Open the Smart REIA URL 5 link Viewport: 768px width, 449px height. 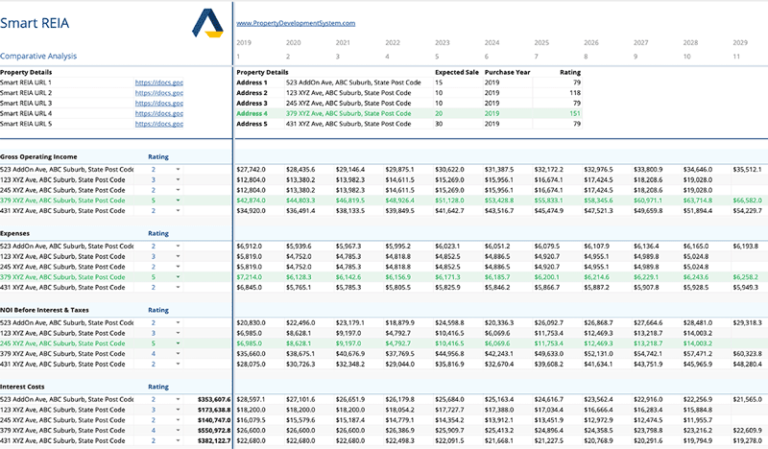pos(159,124)
